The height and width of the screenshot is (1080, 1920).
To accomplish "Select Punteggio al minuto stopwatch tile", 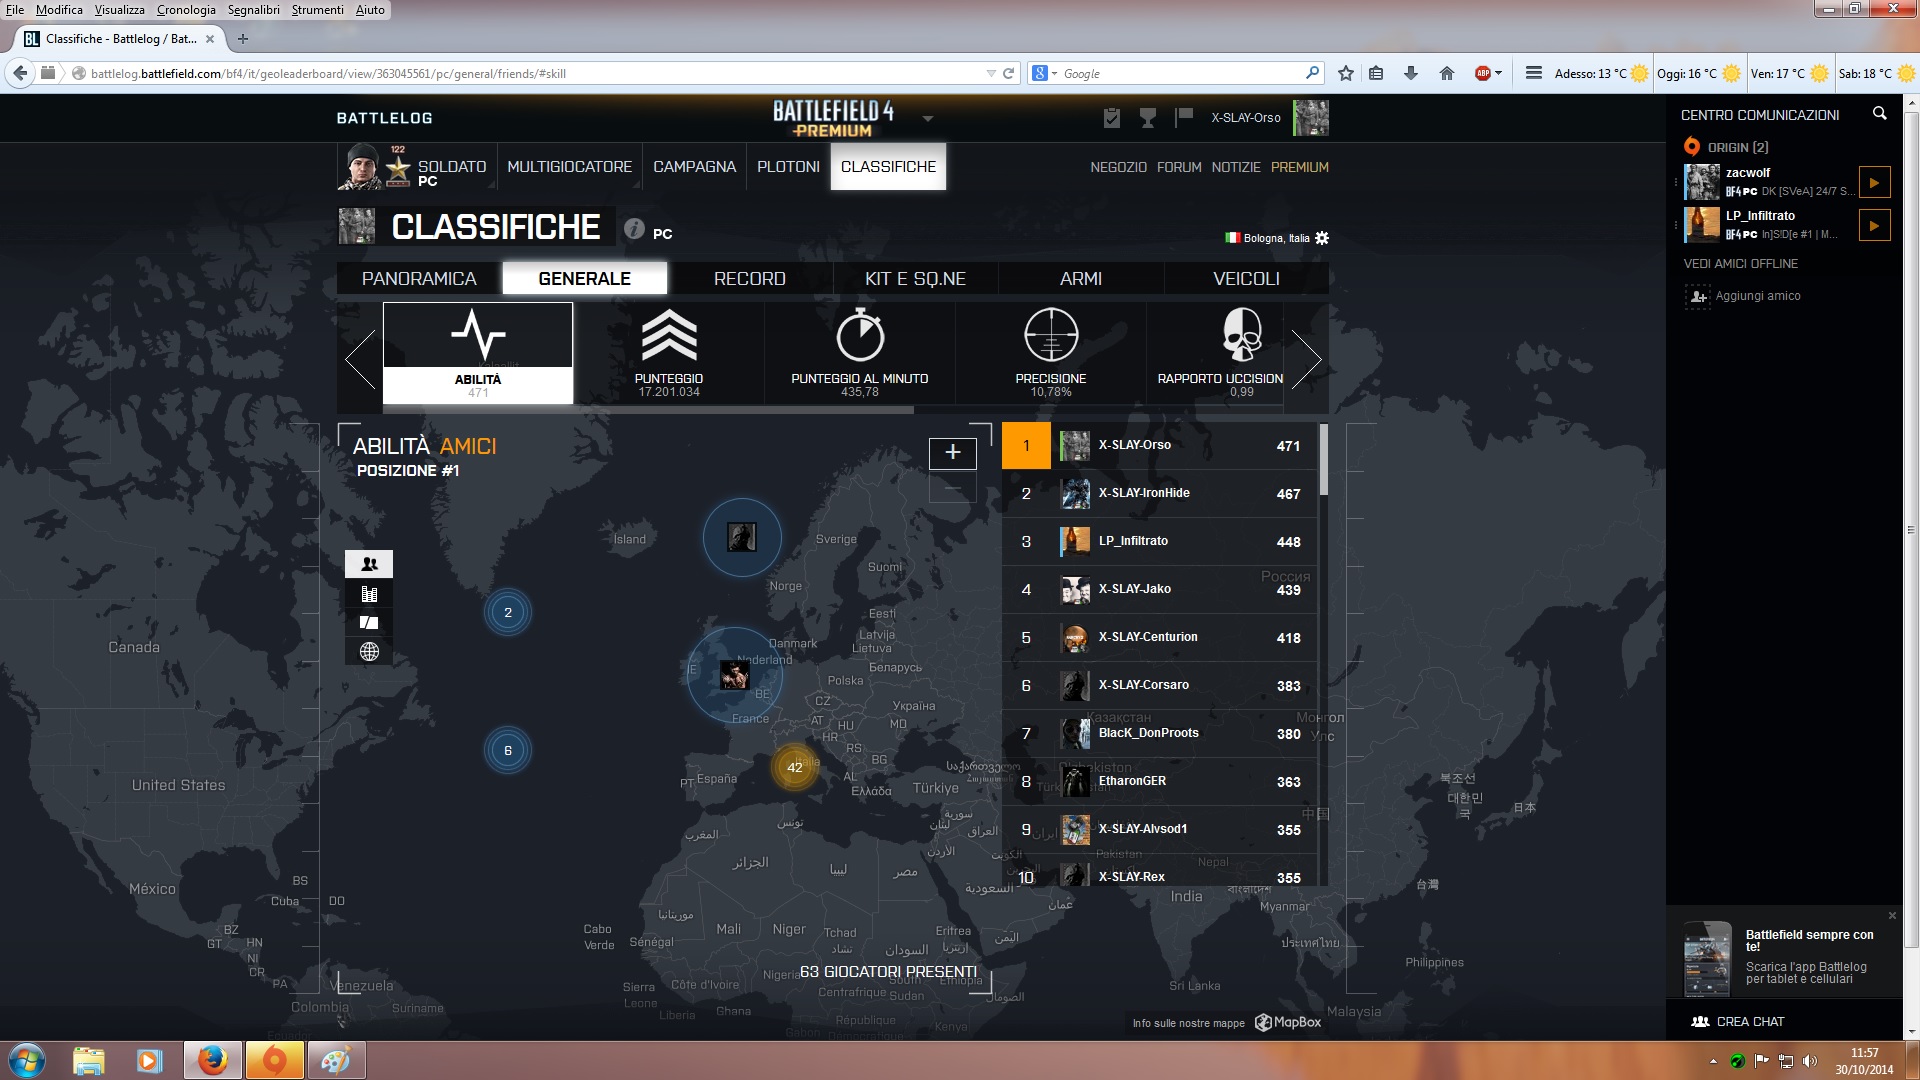I will (x=860, y=353).
